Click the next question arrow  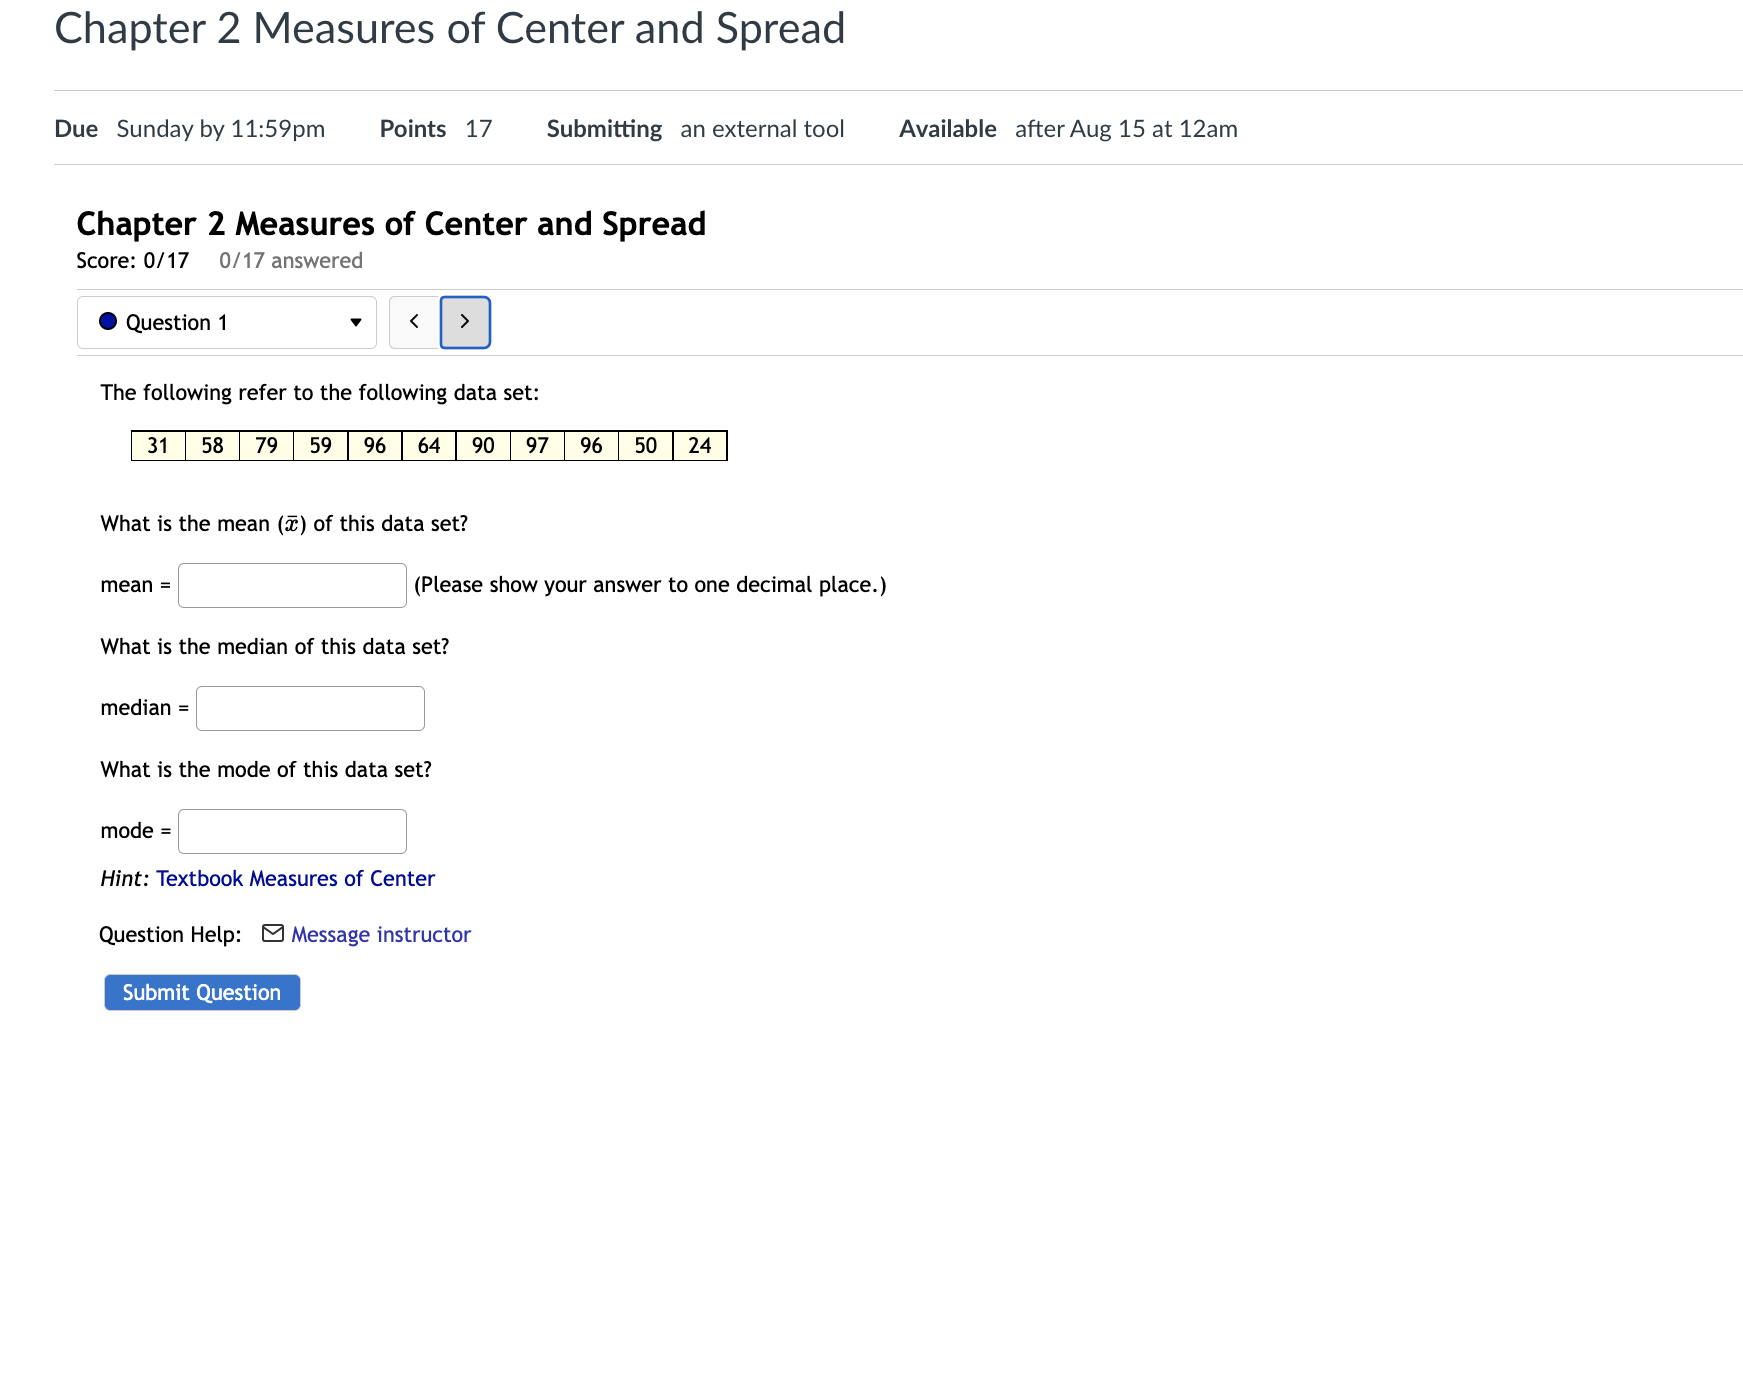click(464, 322)
